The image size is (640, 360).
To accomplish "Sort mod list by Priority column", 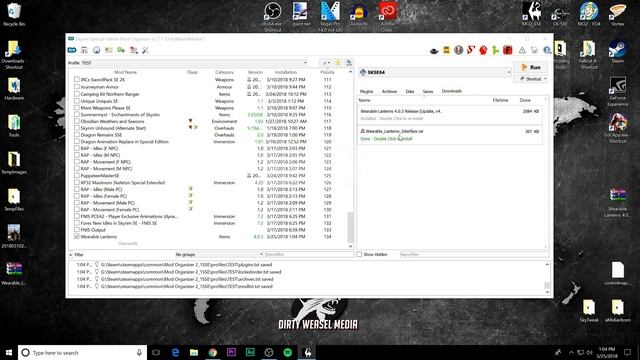I will pos(327,72).
